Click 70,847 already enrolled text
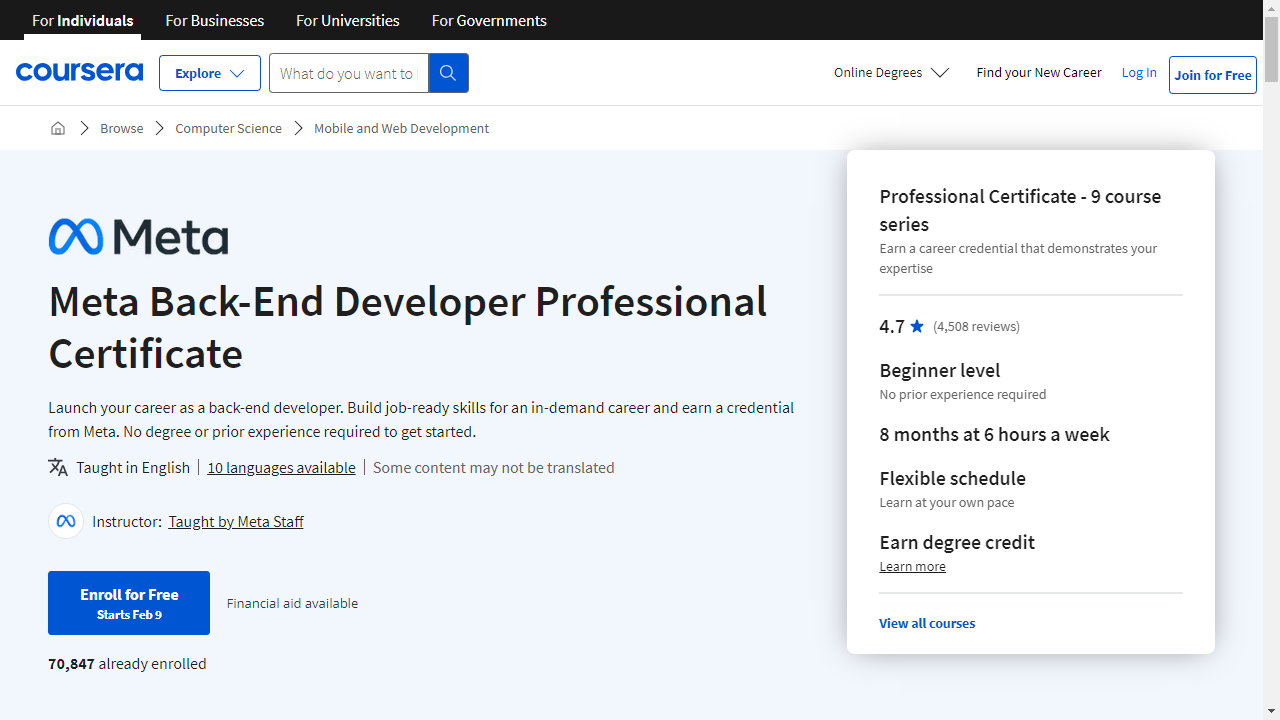Image resolution: width=1280 pixels, height=720 pixels. (127, 663)
